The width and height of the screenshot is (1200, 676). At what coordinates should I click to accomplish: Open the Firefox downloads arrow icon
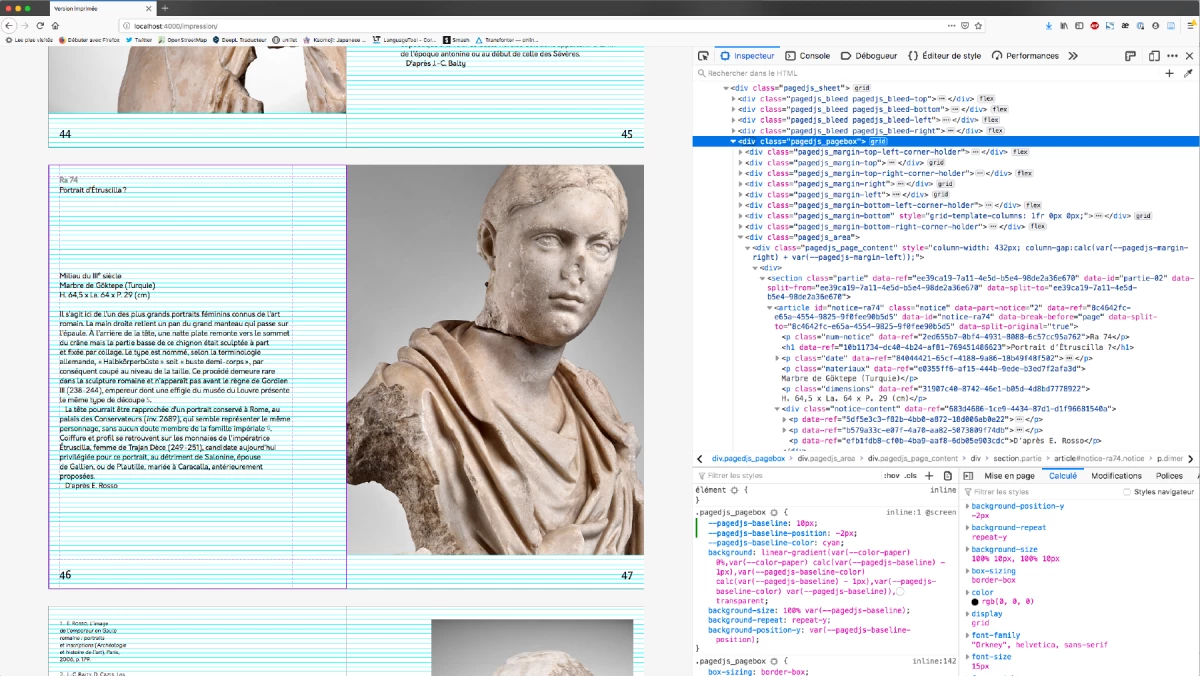pyautogui.click(x=1048, y=25)
